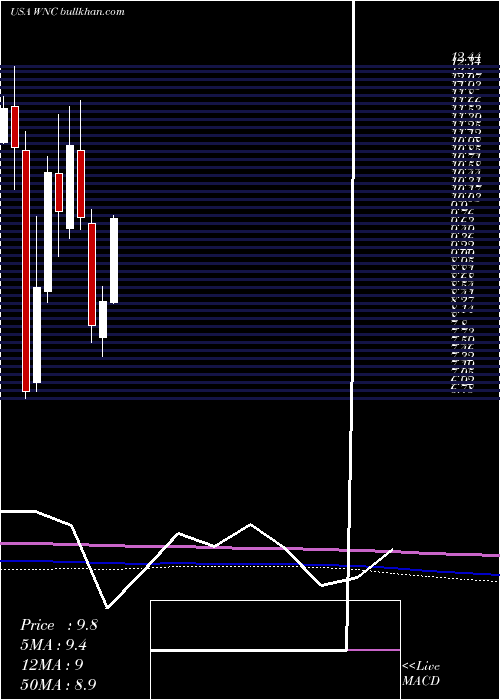
Task: Click the pink moving average line
Action: [x=250, y=549]
